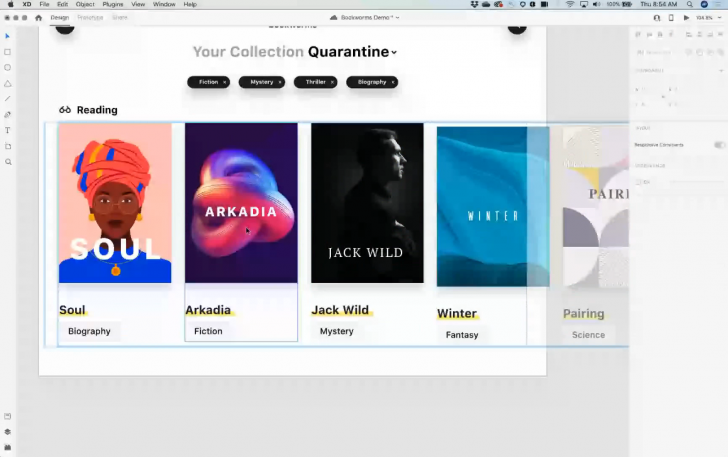728x457 pixels.
Task: Select the Ellipse tool
Action: 7,68
